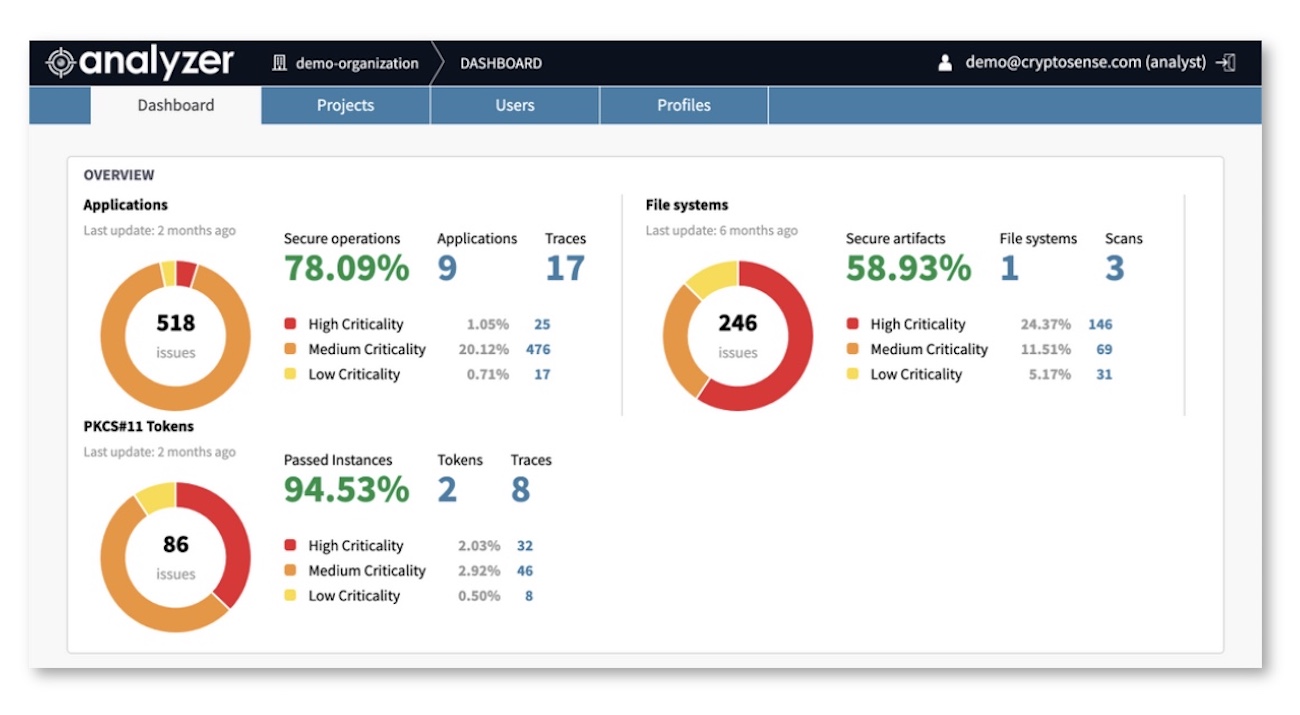
Task: Click the Applications count showing 9
Action: (x=446, y=267)
